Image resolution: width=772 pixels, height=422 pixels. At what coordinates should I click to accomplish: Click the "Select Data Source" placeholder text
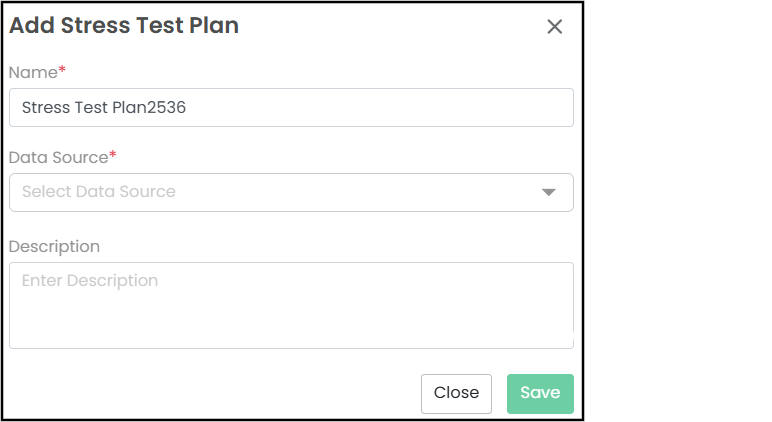pos(98,192)
